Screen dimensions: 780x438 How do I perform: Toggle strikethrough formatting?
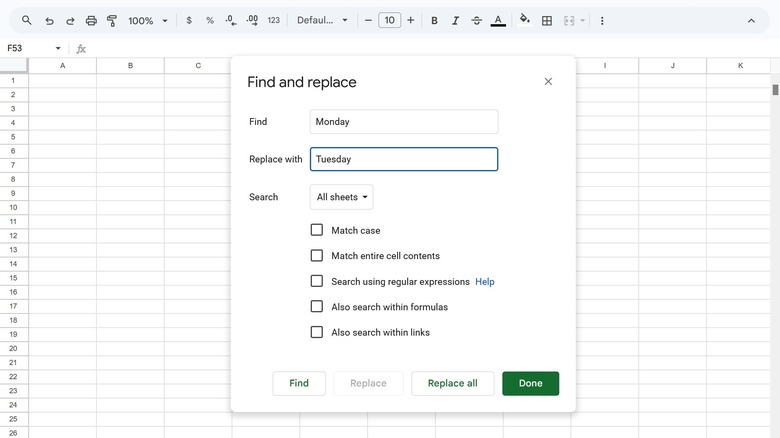(477, 20)
